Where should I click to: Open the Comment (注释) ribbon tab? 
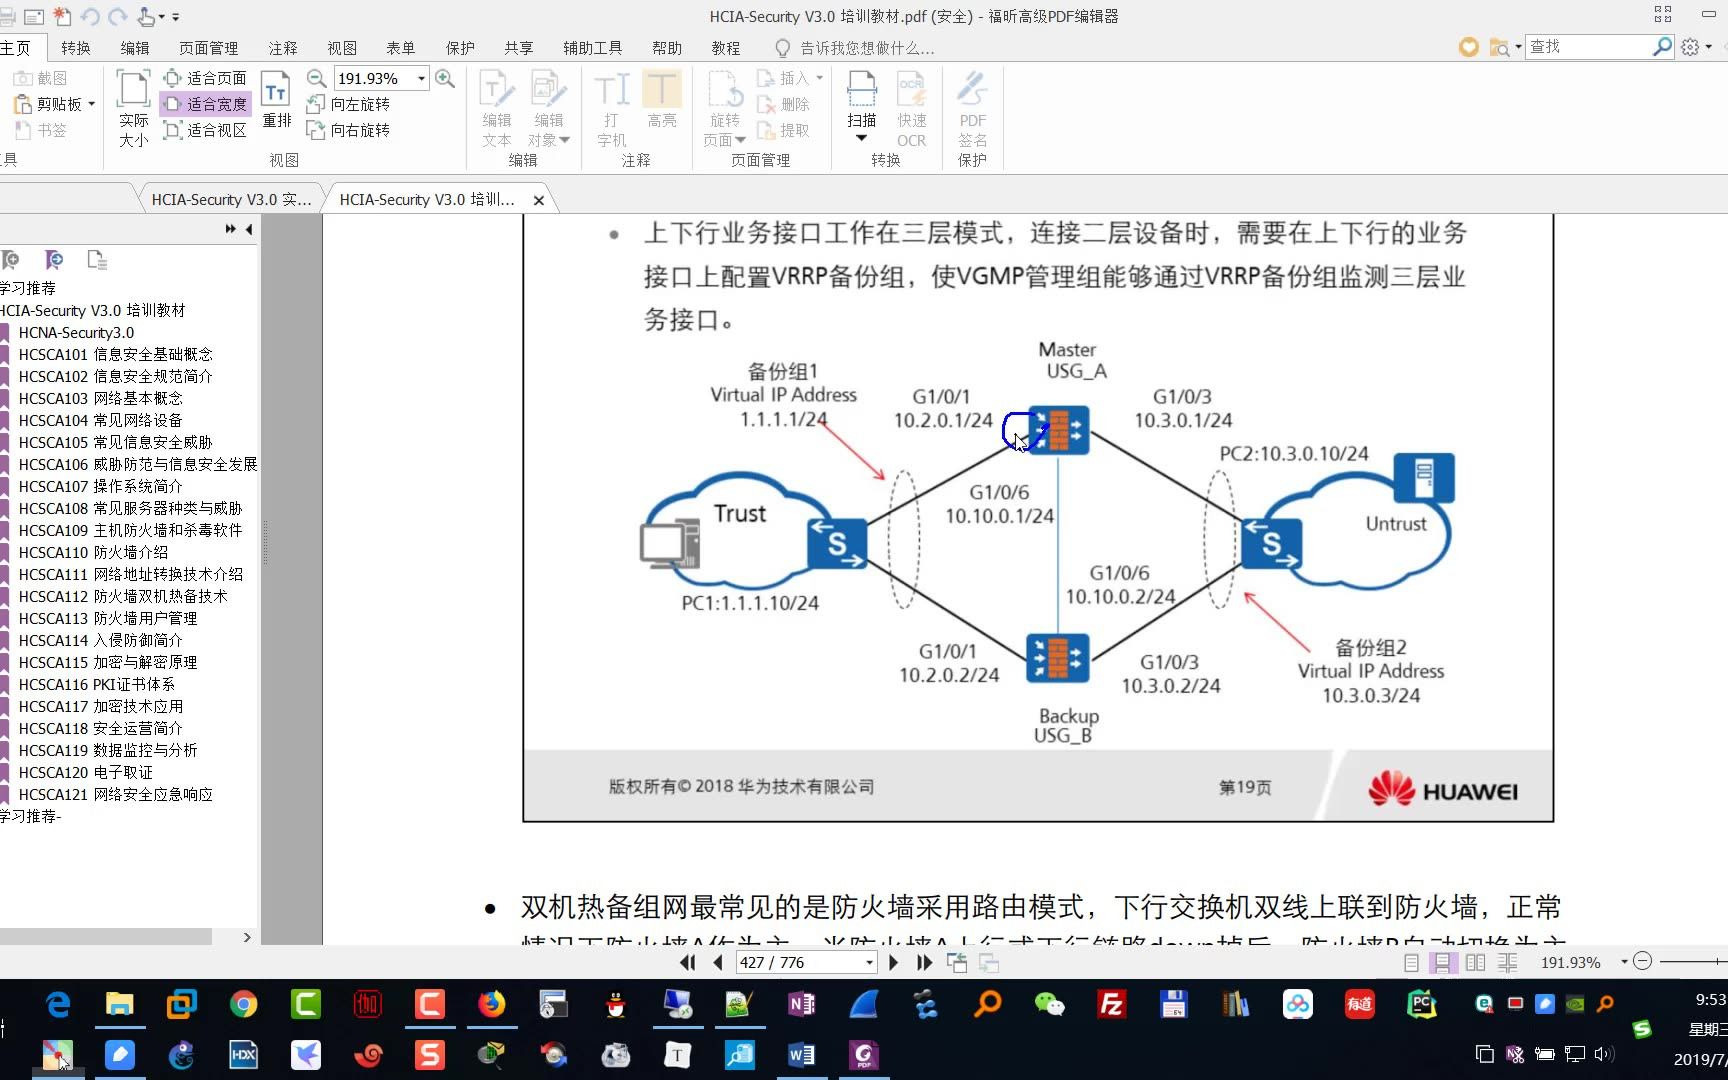coord(283,48)
